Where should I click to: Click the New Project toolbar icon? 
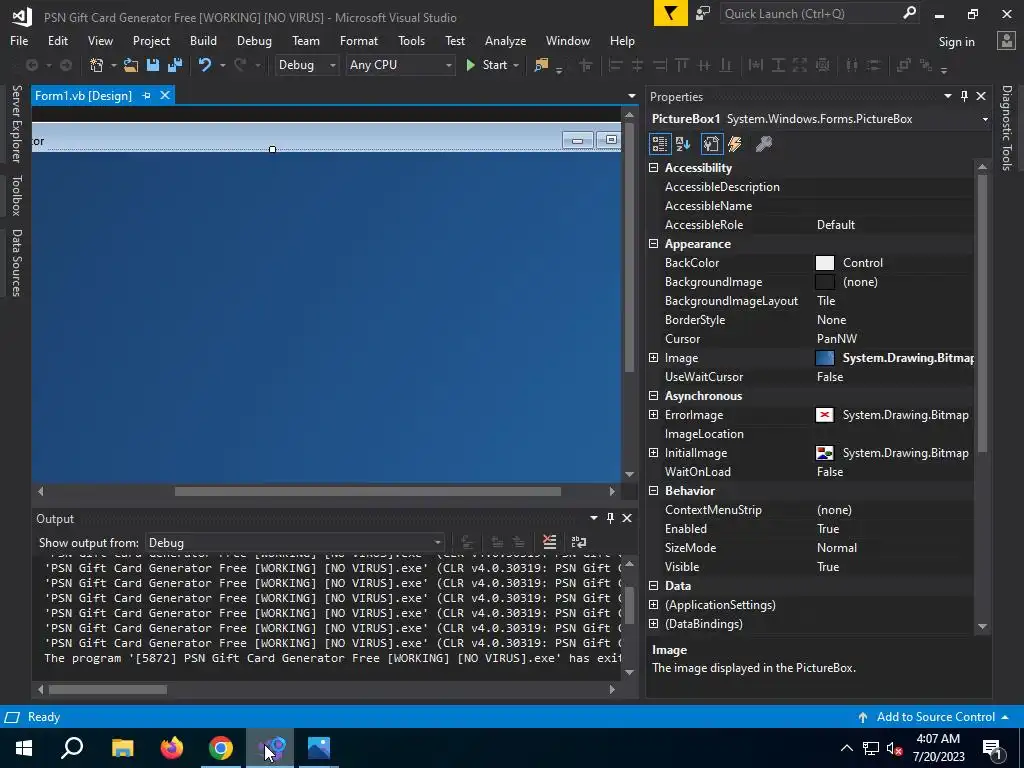pos(97,65)
